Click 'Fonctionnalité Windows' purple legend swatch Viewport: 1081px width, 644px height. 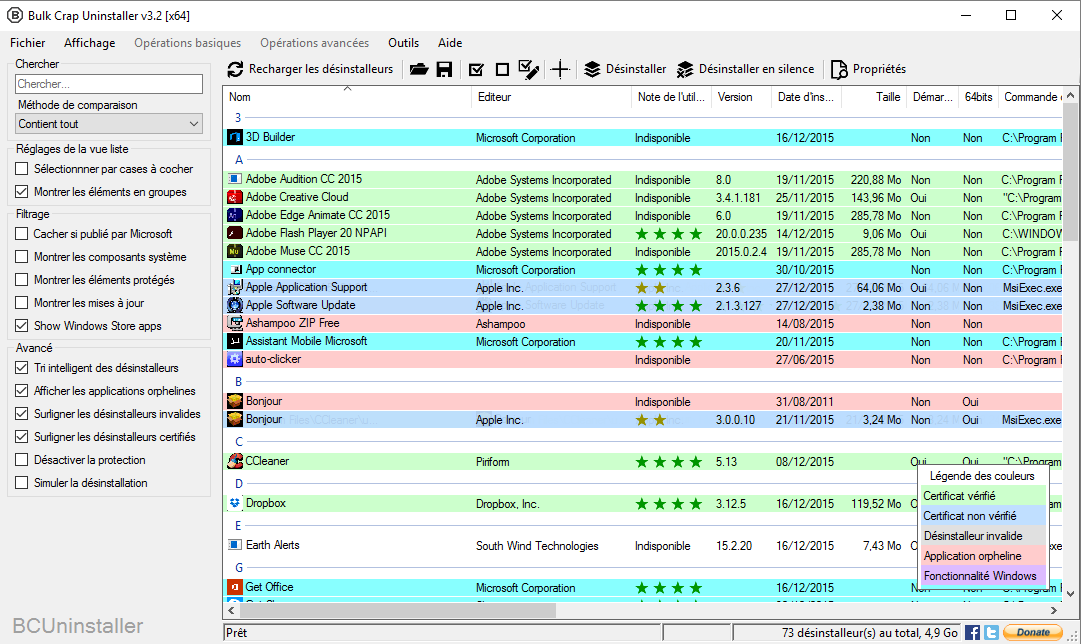click(984, 576)
